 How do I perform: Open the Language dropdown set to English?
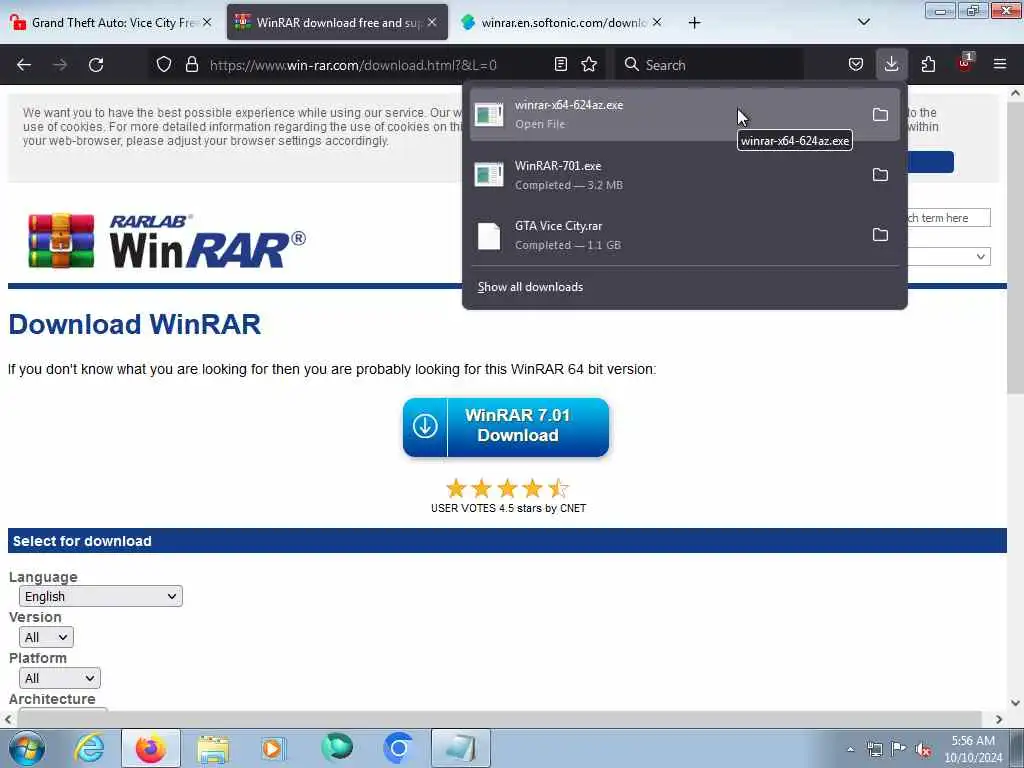click(x=101, y=596)
